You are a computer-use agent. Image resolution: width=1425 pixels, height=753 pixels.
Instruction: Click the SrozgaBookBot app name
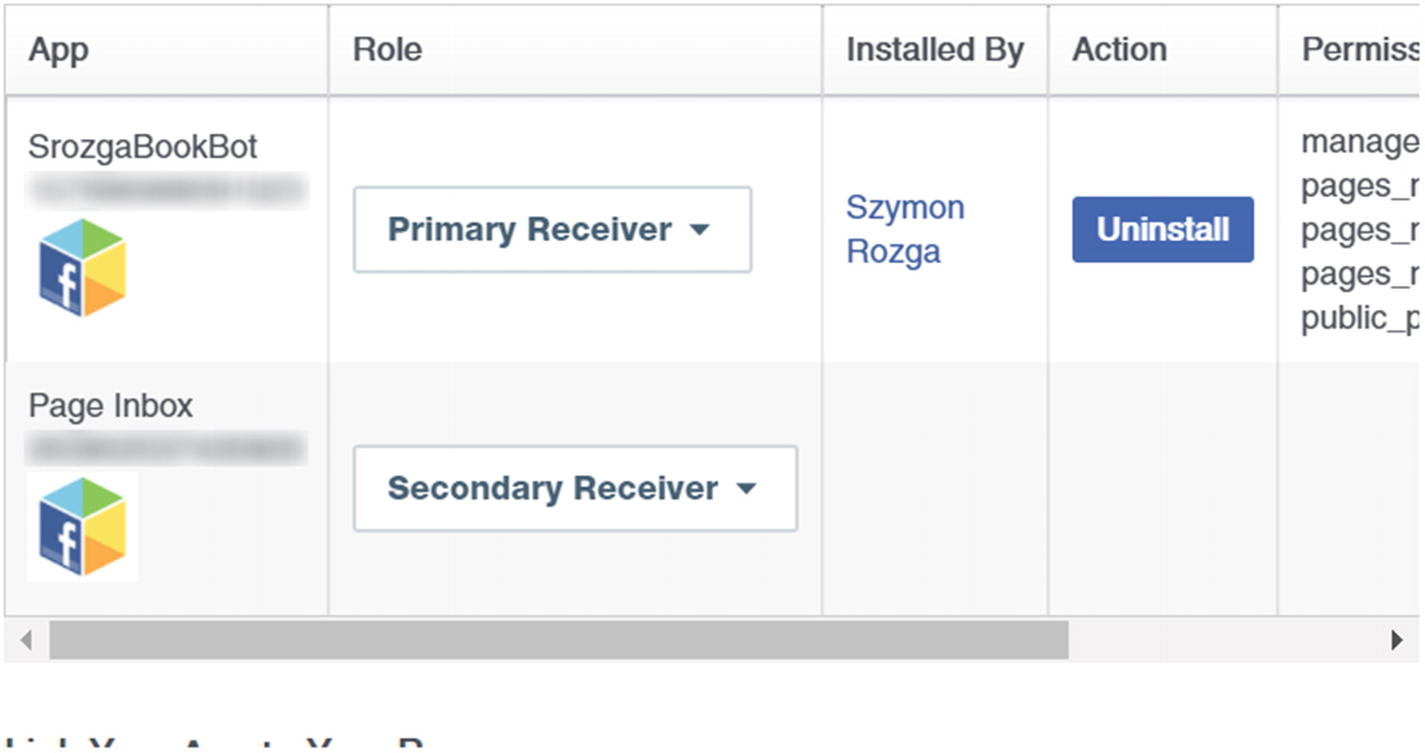point(143,147)
